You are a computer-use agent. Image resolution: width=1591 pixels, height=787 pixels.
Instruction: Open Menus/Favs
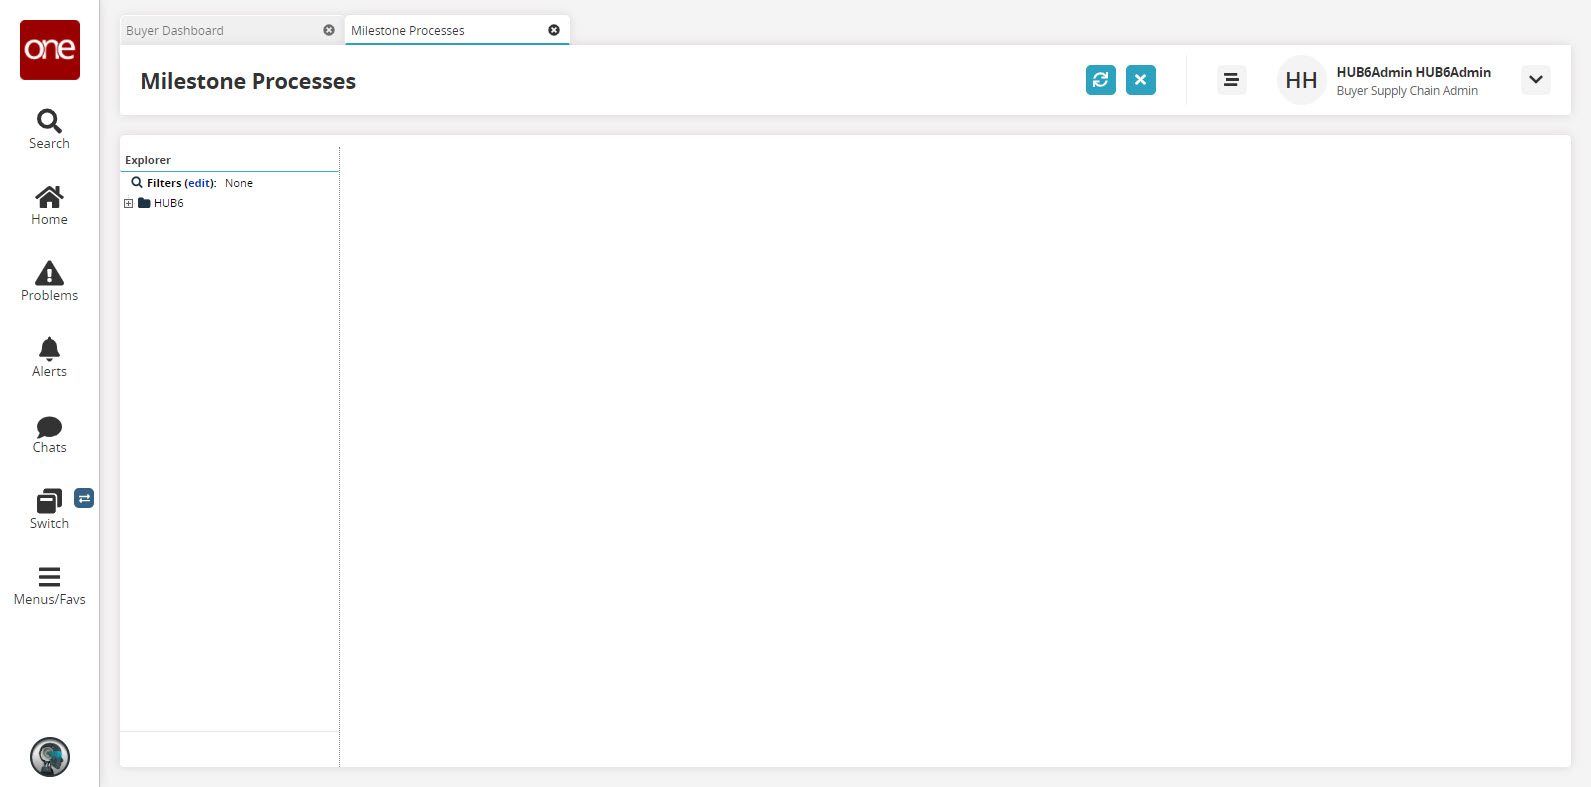tap(49, 585)
